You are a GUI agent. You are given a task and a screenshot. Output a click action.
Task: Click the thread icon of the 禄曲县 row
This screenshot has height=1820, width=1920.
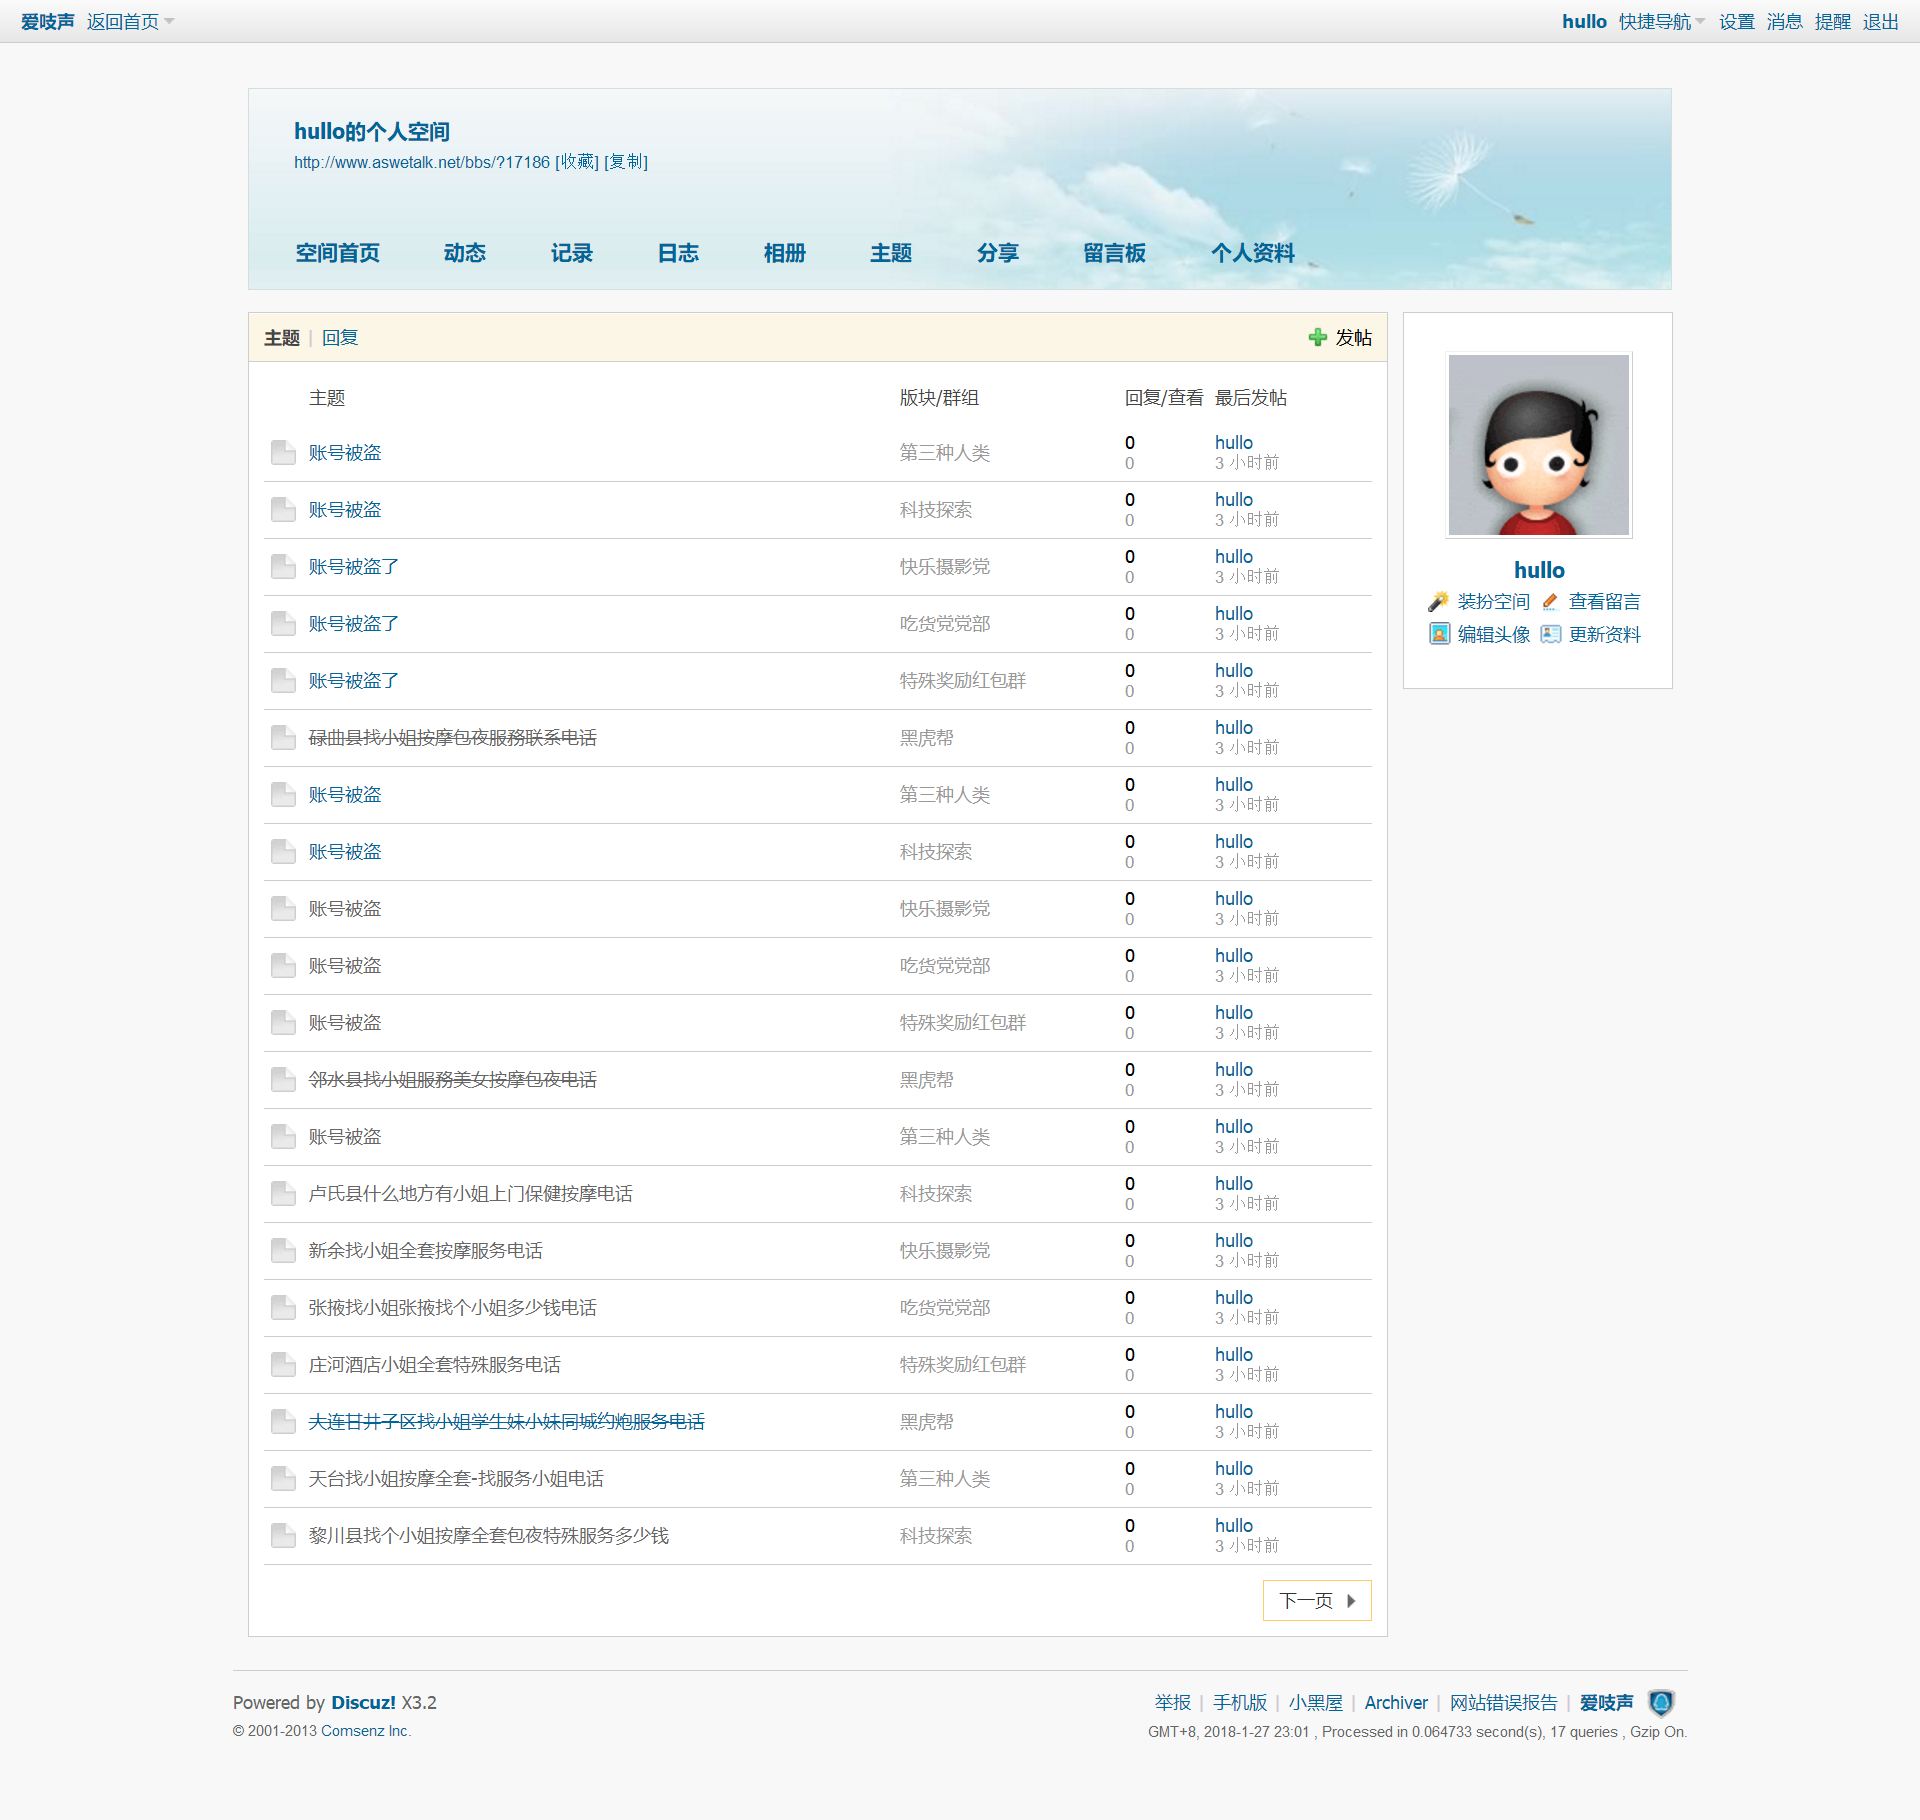click(283, 738)
